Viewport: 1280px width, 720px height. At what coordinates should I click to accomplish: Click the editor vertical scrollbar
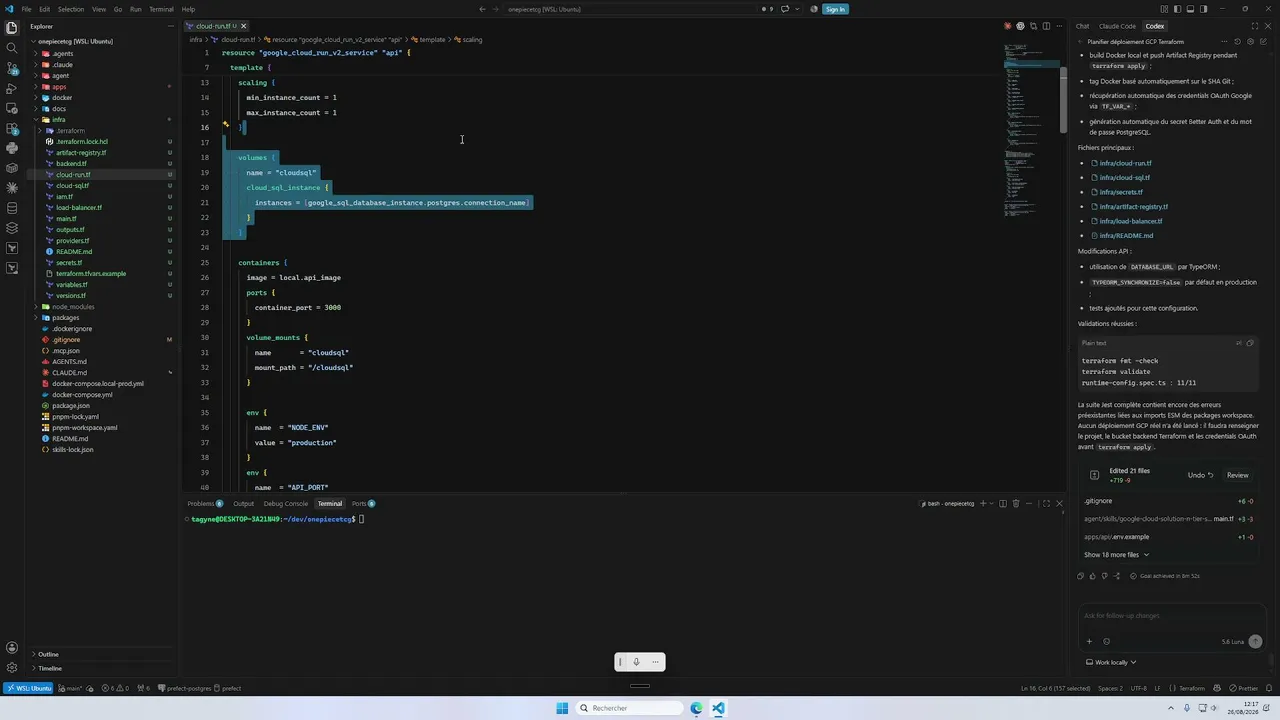tap(1062, 100)
